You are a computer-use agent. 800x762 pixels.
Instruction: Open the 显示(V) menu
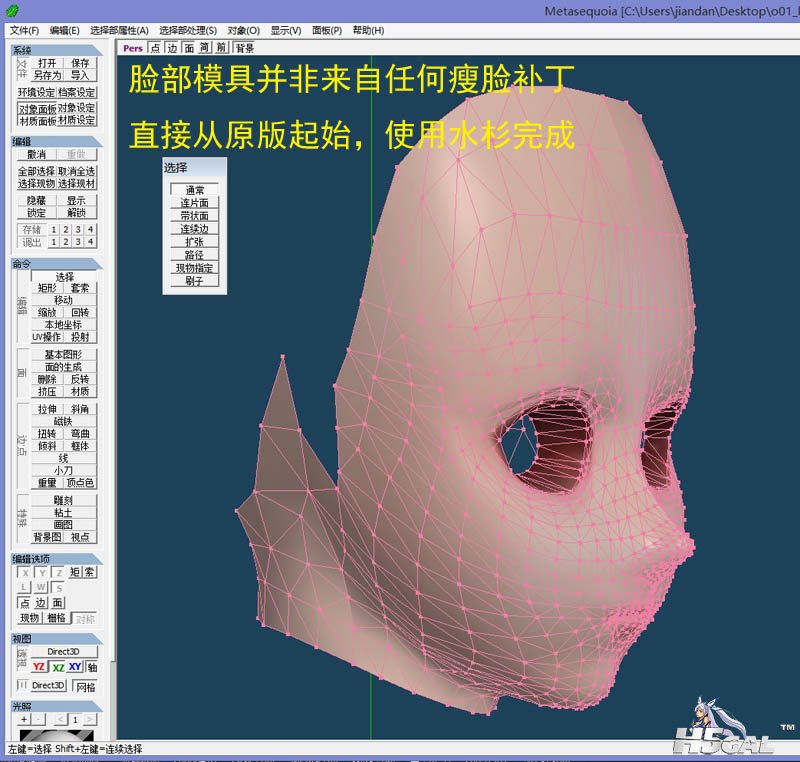click(286, 30)
